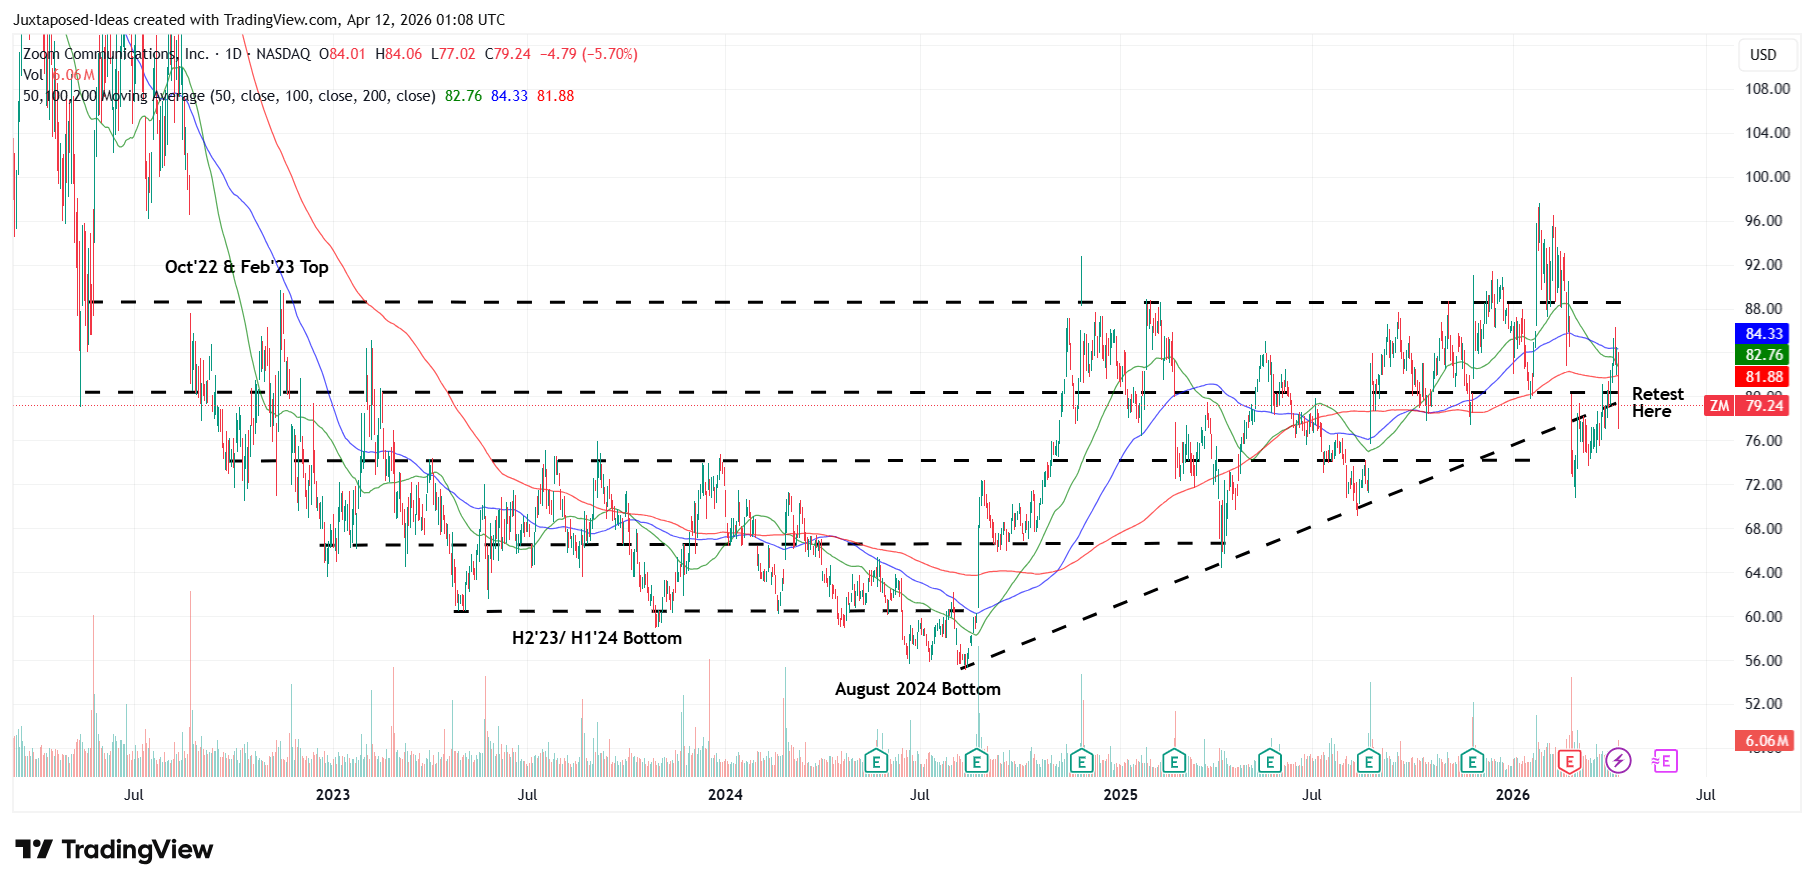Select the "August 2024 Bottom" annotation

[918, 689]
